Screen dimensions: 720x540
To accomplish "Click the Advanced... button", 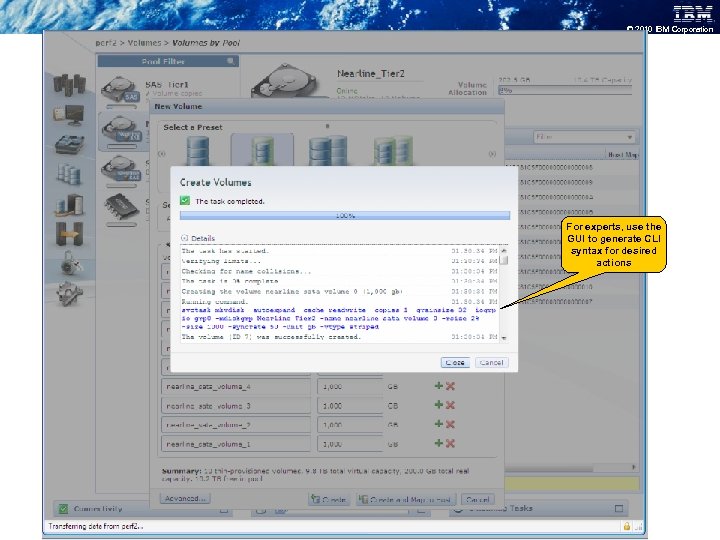I will click(x=186, y=498).
